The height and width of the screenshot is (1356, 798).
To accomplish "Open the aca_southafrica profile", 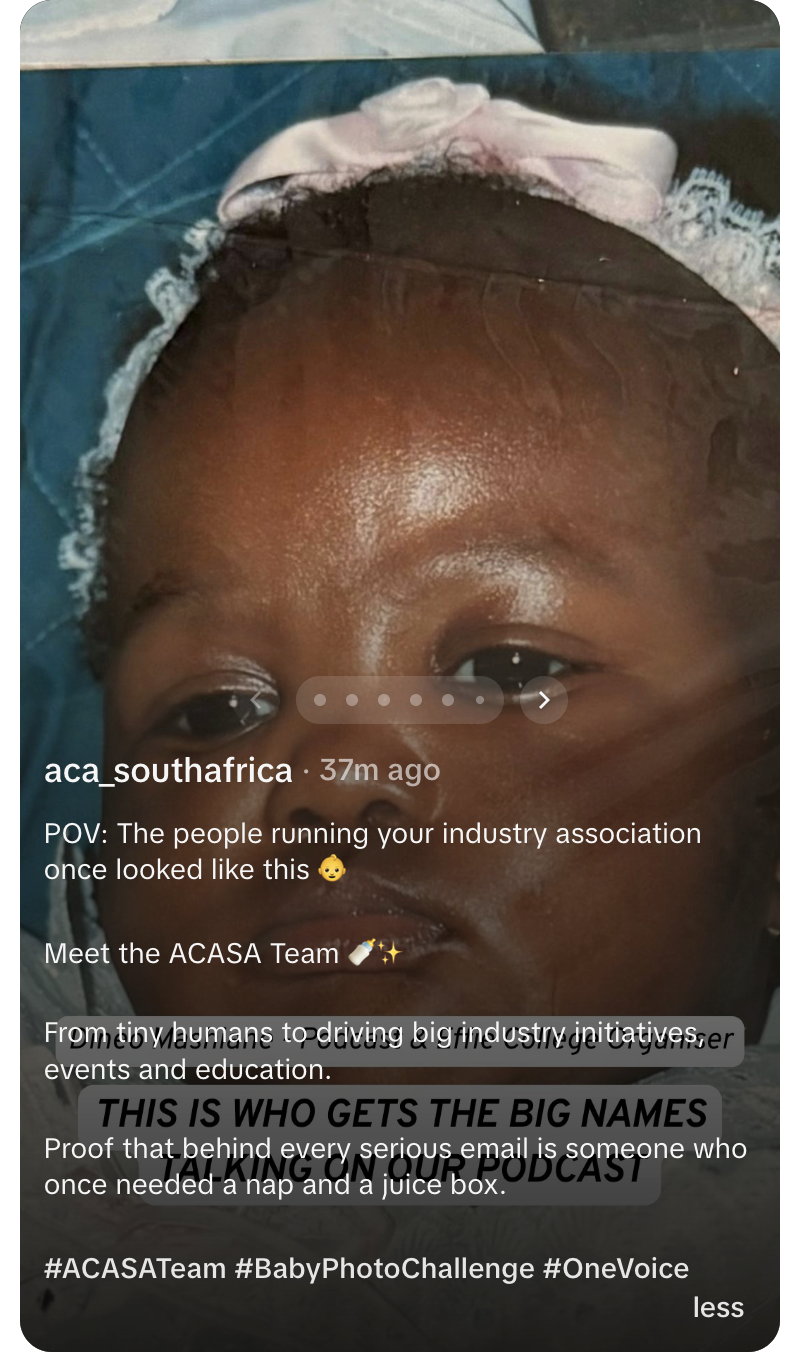I will click(x=168, y=771).
